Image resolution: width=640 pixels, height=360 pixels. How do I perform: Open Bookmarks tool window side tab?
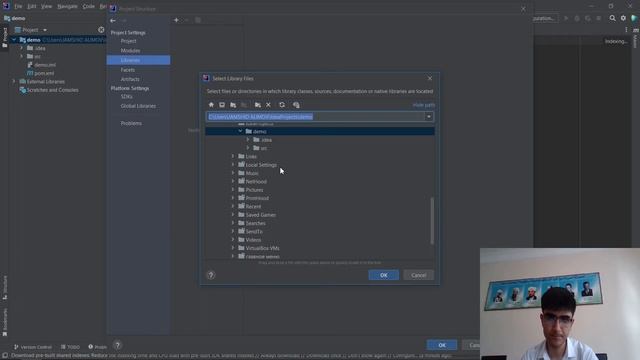pos(5,322)
